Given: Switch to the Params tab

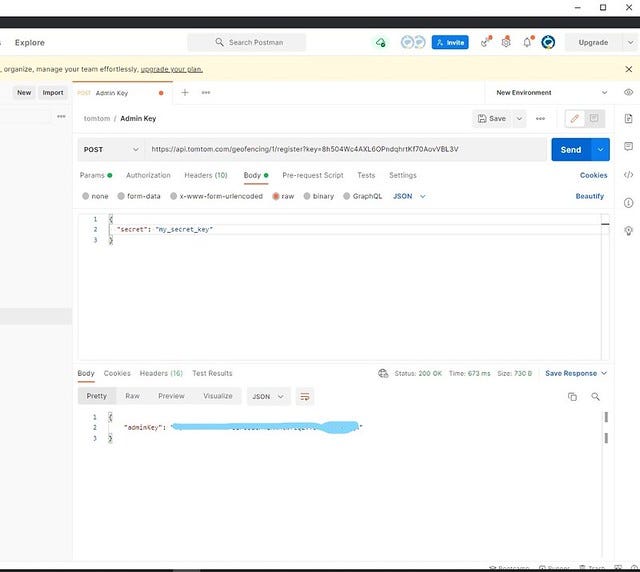Looking at the screenshot, I should [96, 175].
